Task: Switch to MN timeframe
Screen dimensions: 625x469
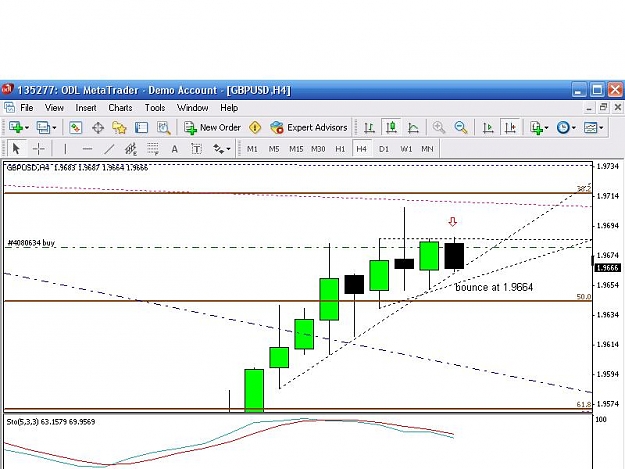Action: [427, 149]
